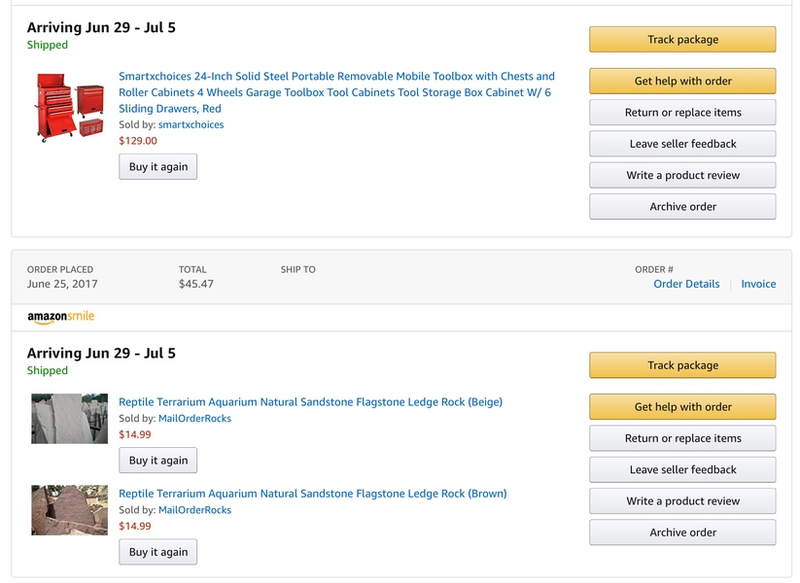This screenshot has height=583, width=800.
Task: Open Order Details for the June 25 order
Action: [x=686, y=284]
